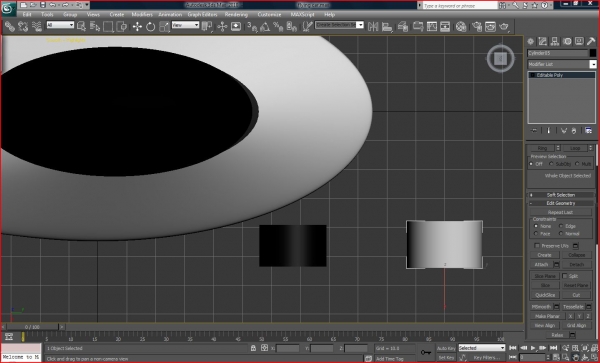This screenshot has height=363, width=600.
Task: Click the Cylinder15 object name field
Action: tap(558, 53)
